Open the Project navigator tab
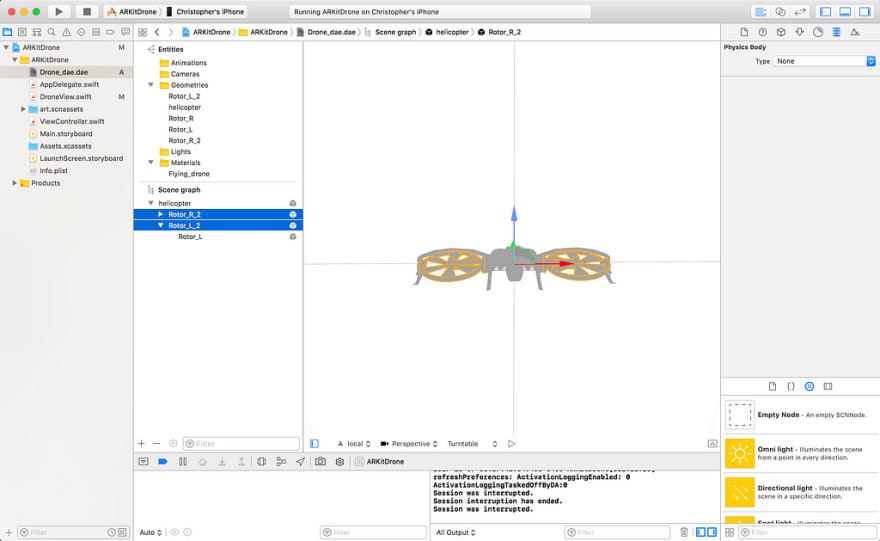The image size is (880, 541). coord(7,32)
